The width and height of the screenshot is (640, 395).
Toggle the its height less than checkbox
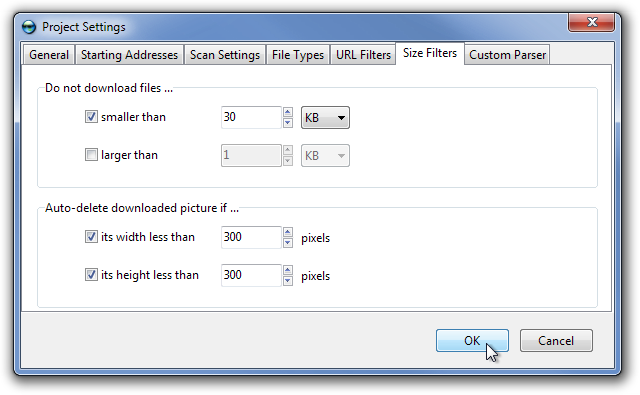91,275
